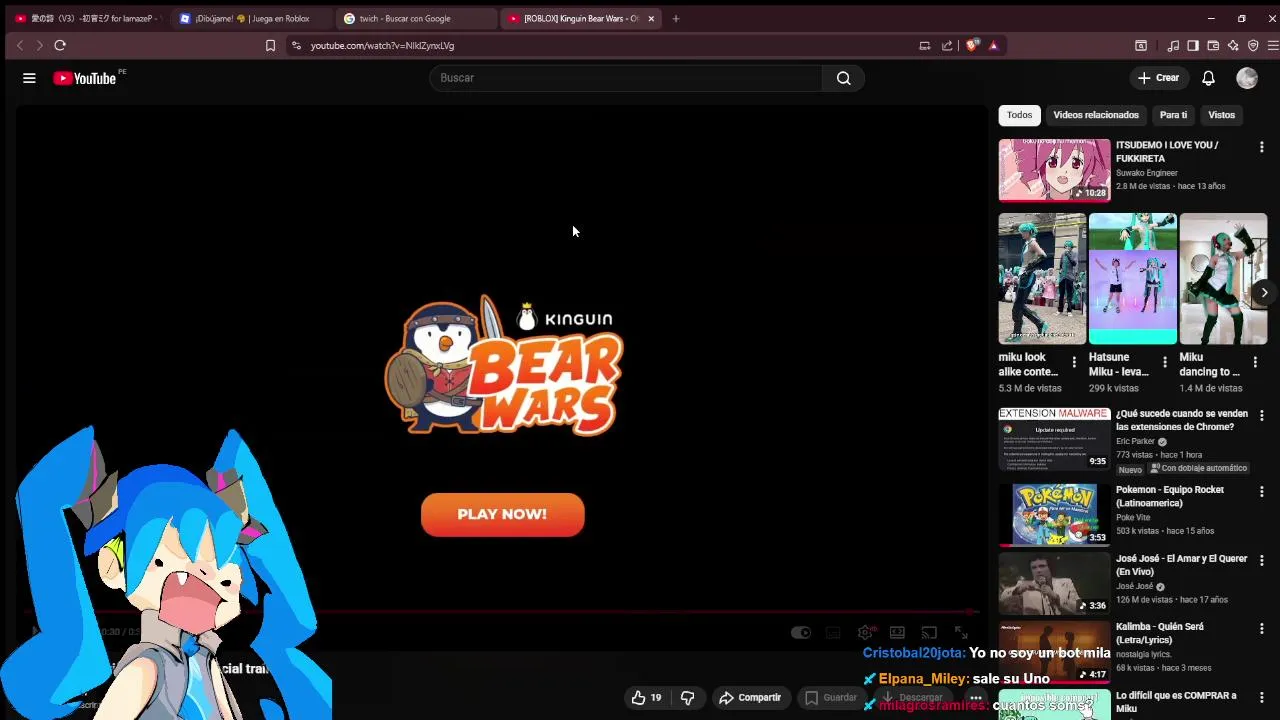Open the browser main hamburger menu

click(x=1272, y=45)
